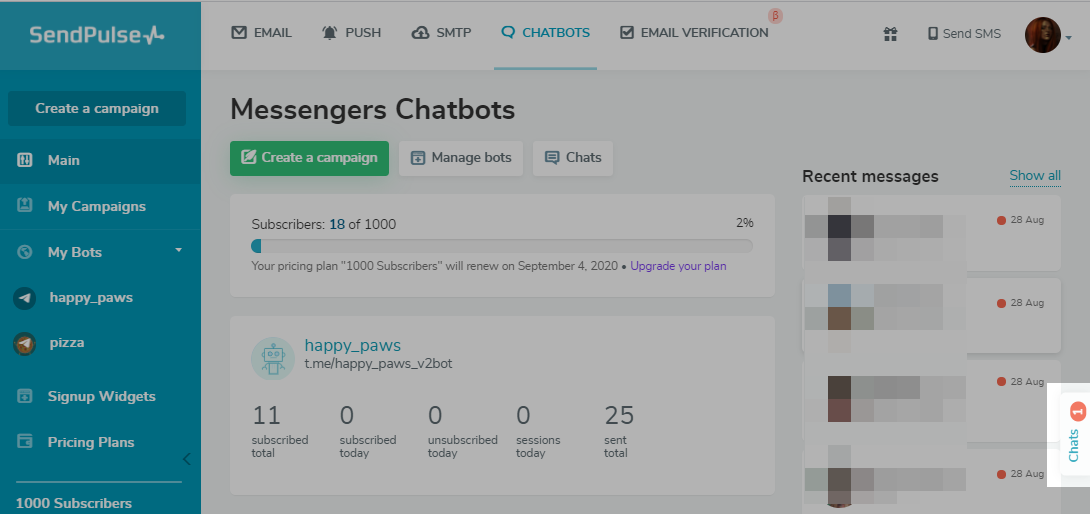Follow the Upgrade your plan link
The image size is (1090, 514).
pos(678,267)
